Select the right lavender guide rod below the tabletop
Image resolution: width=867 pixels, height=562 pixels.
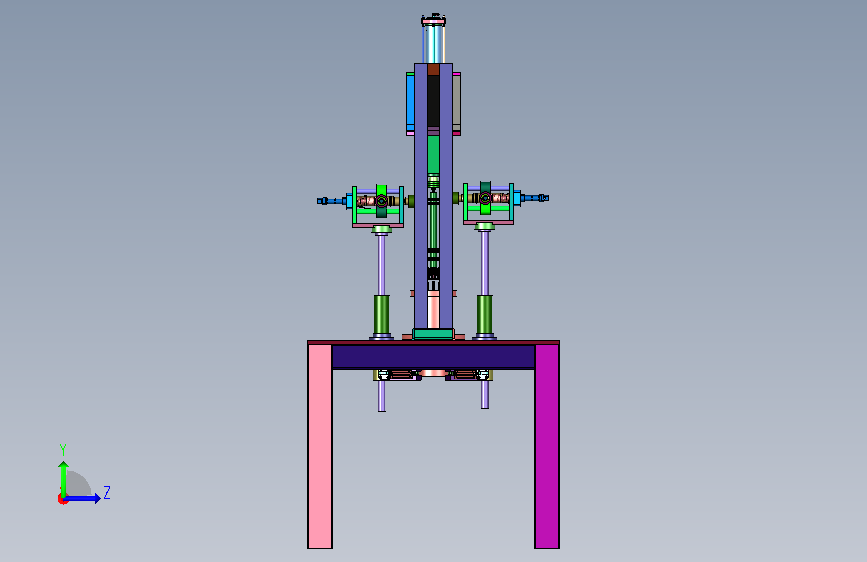click(485, 394)
